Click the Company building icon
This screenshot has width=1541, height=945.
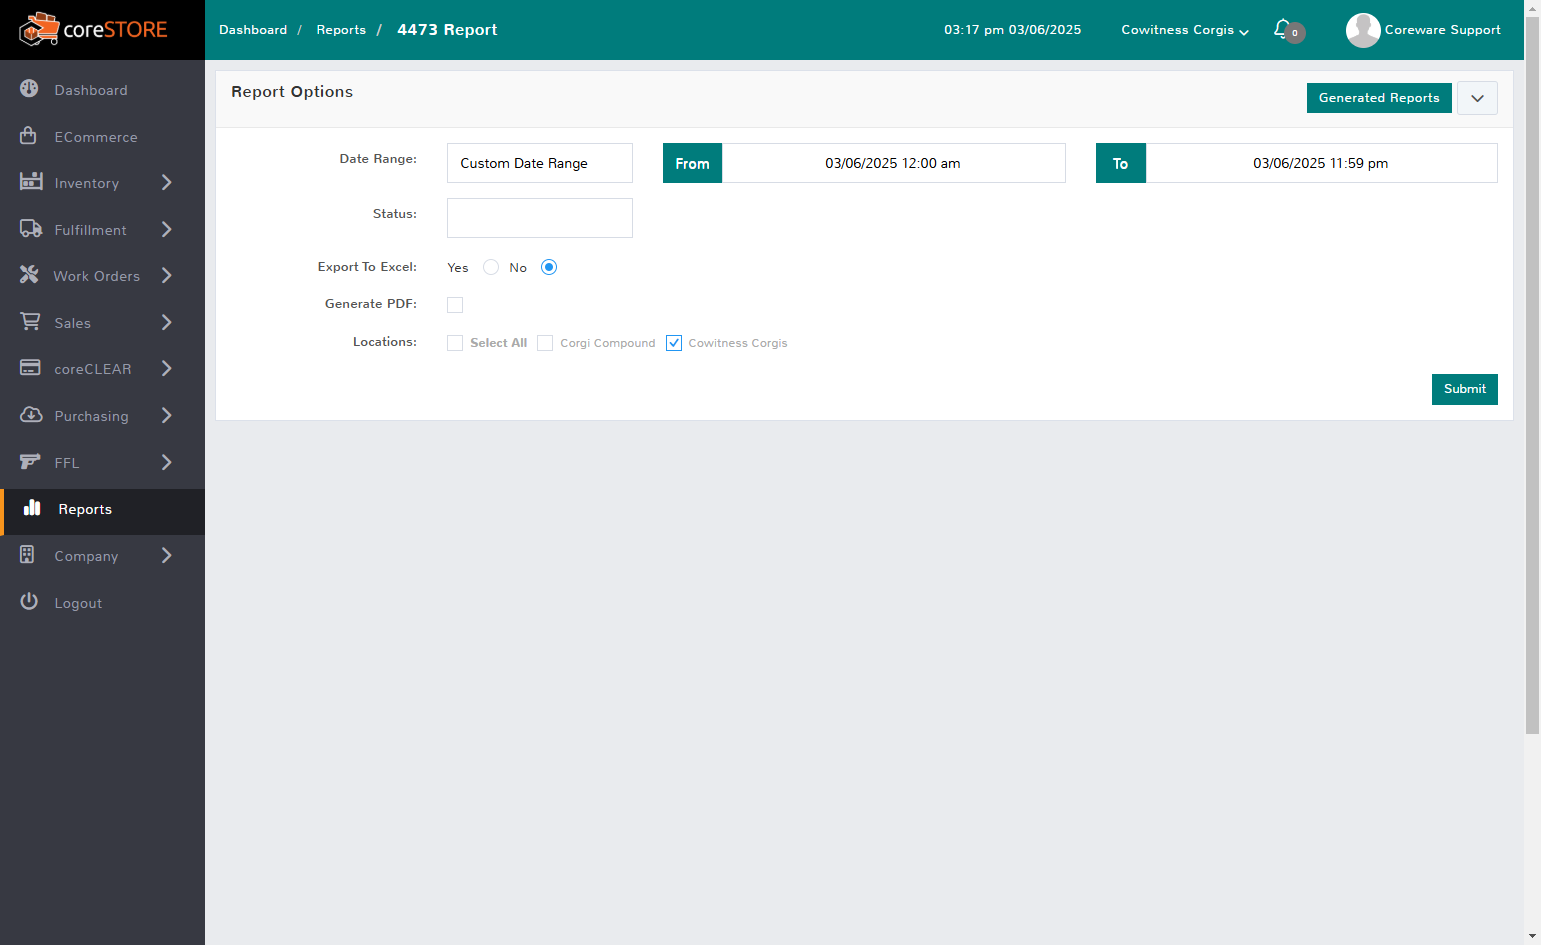28,554
